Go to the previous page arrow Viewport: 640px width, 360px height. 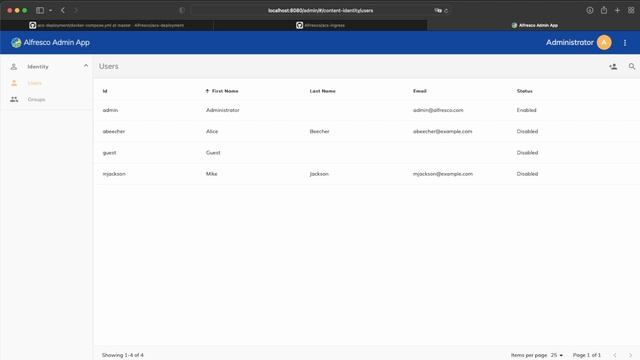615,355
